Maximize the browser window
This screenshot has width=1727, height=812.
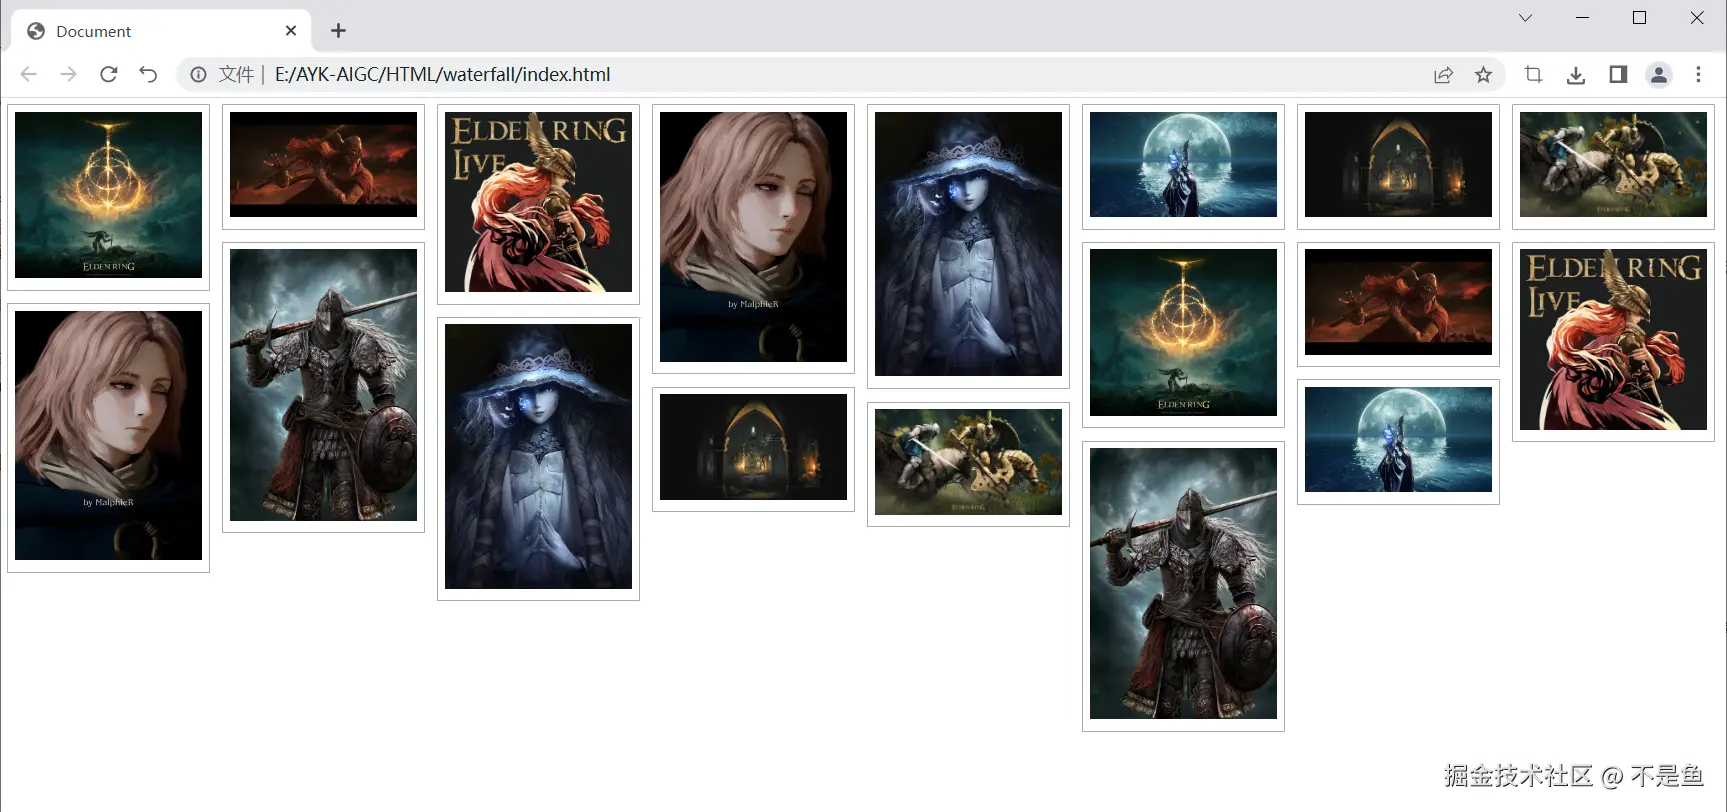(x=1639, y=18)
